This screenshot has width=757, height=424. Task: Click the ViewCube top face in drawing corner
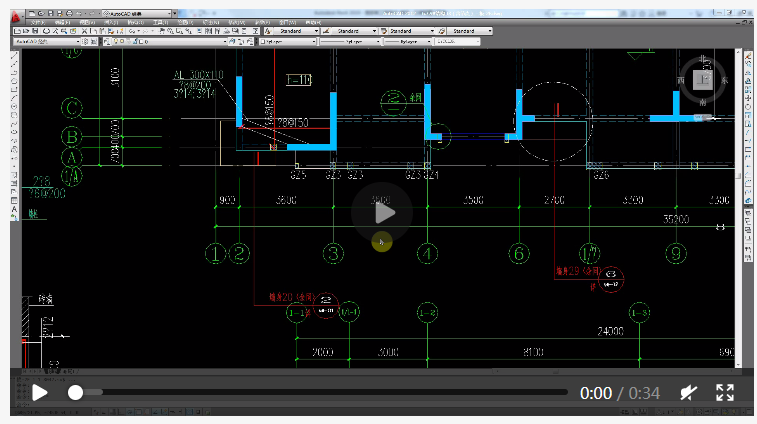(702, 80)
